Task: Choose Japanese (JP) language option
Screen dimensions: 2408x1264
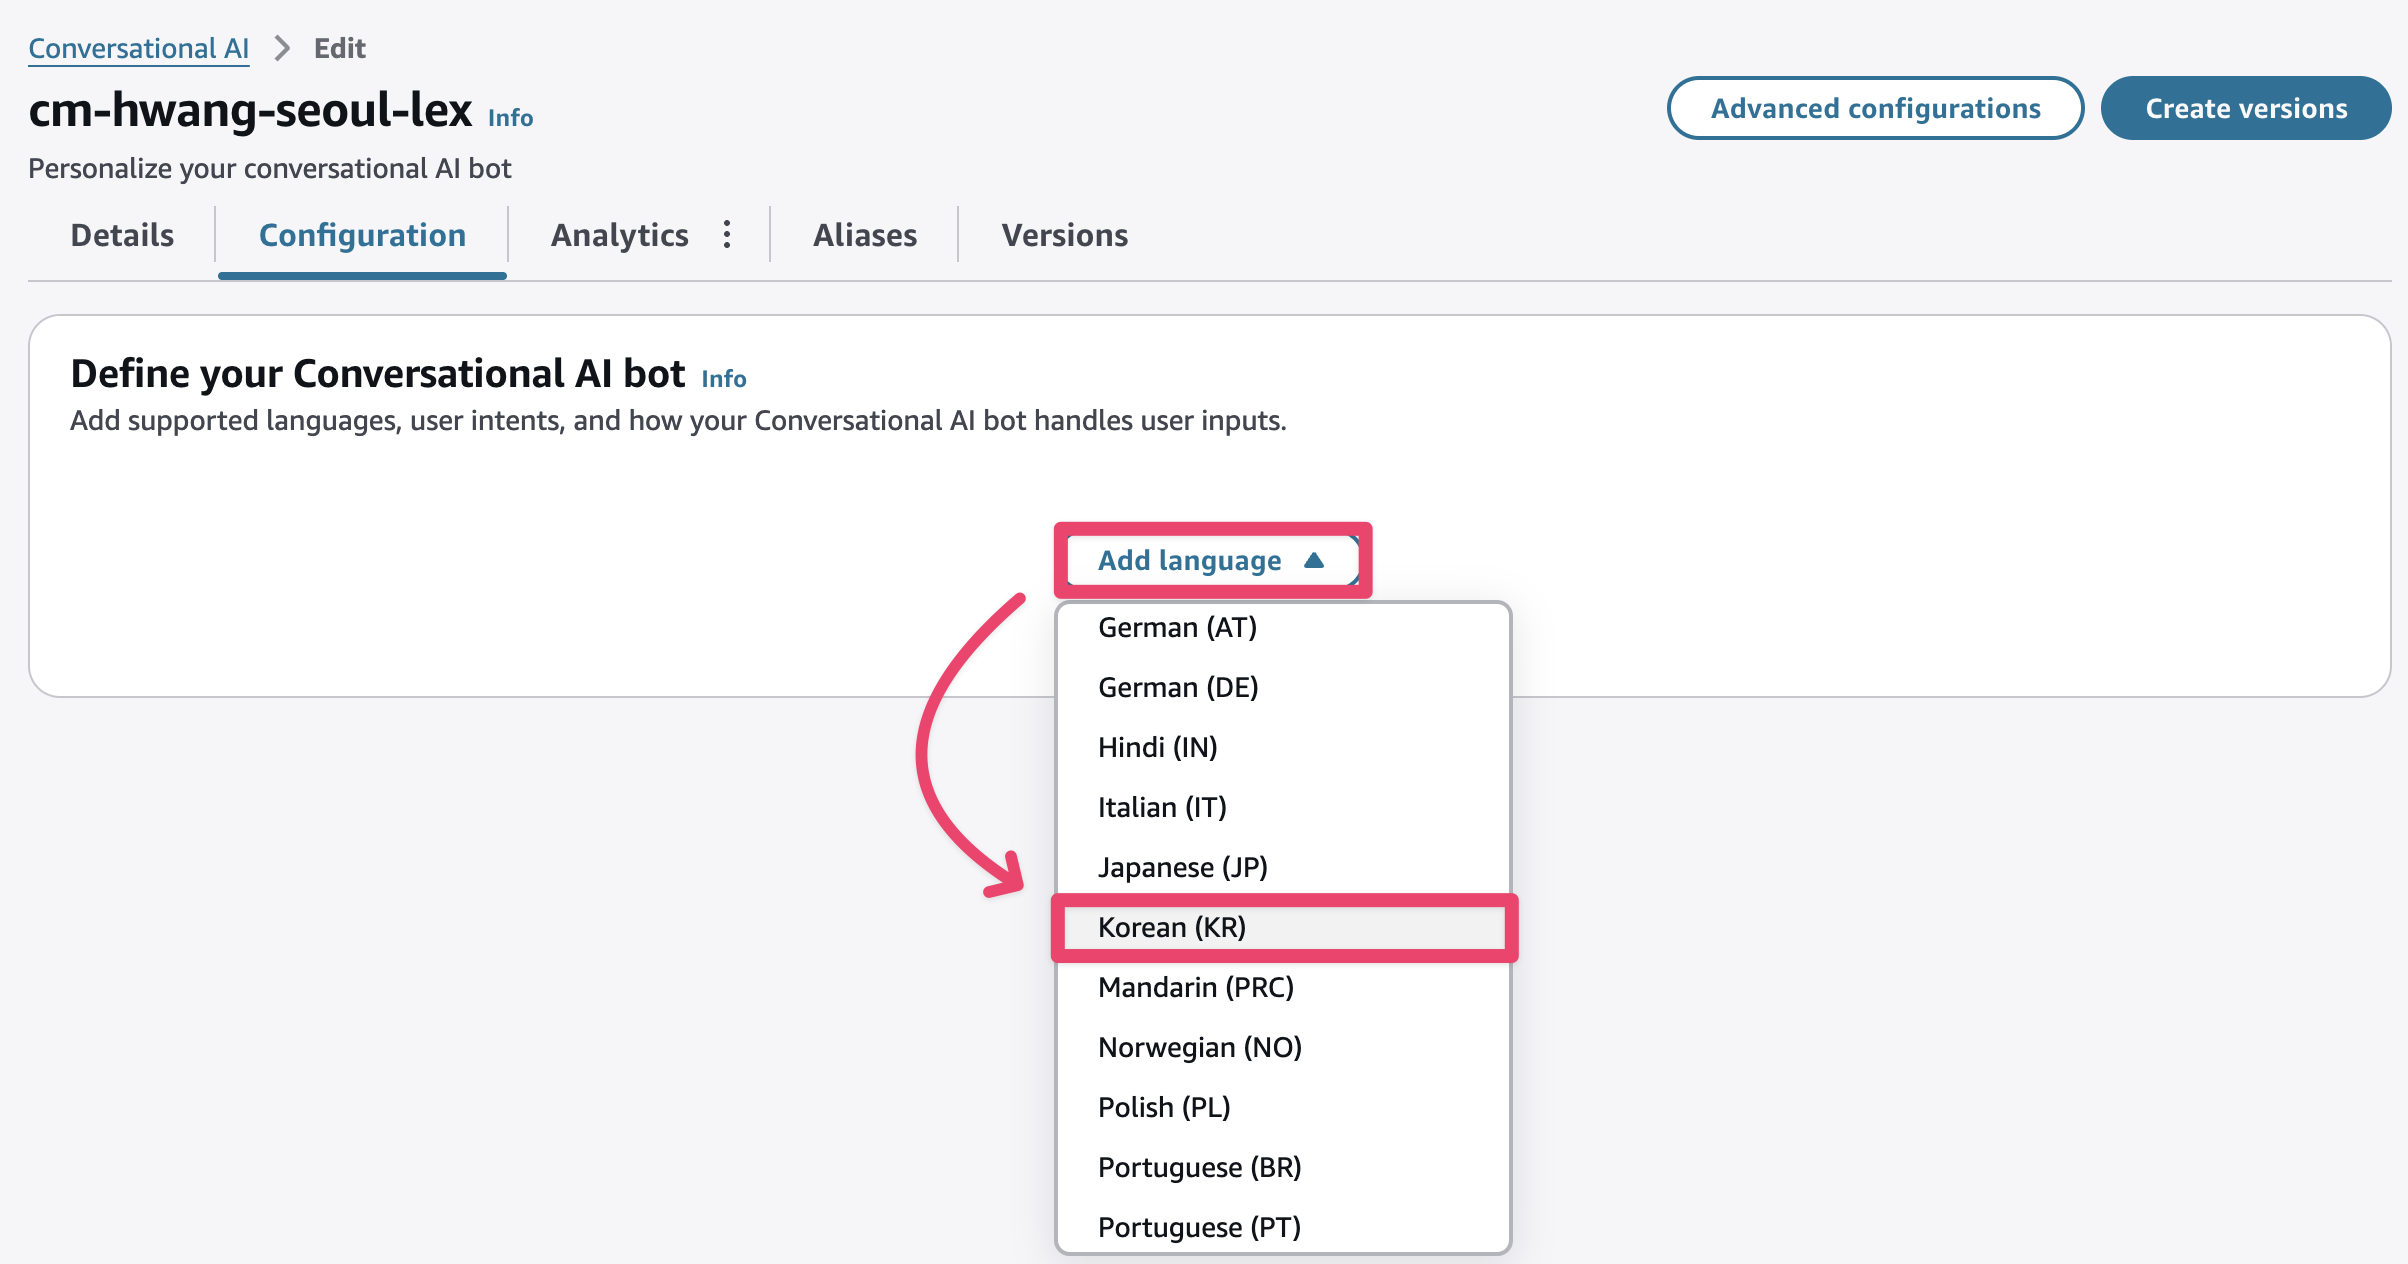Action: tap(1182, 867)
